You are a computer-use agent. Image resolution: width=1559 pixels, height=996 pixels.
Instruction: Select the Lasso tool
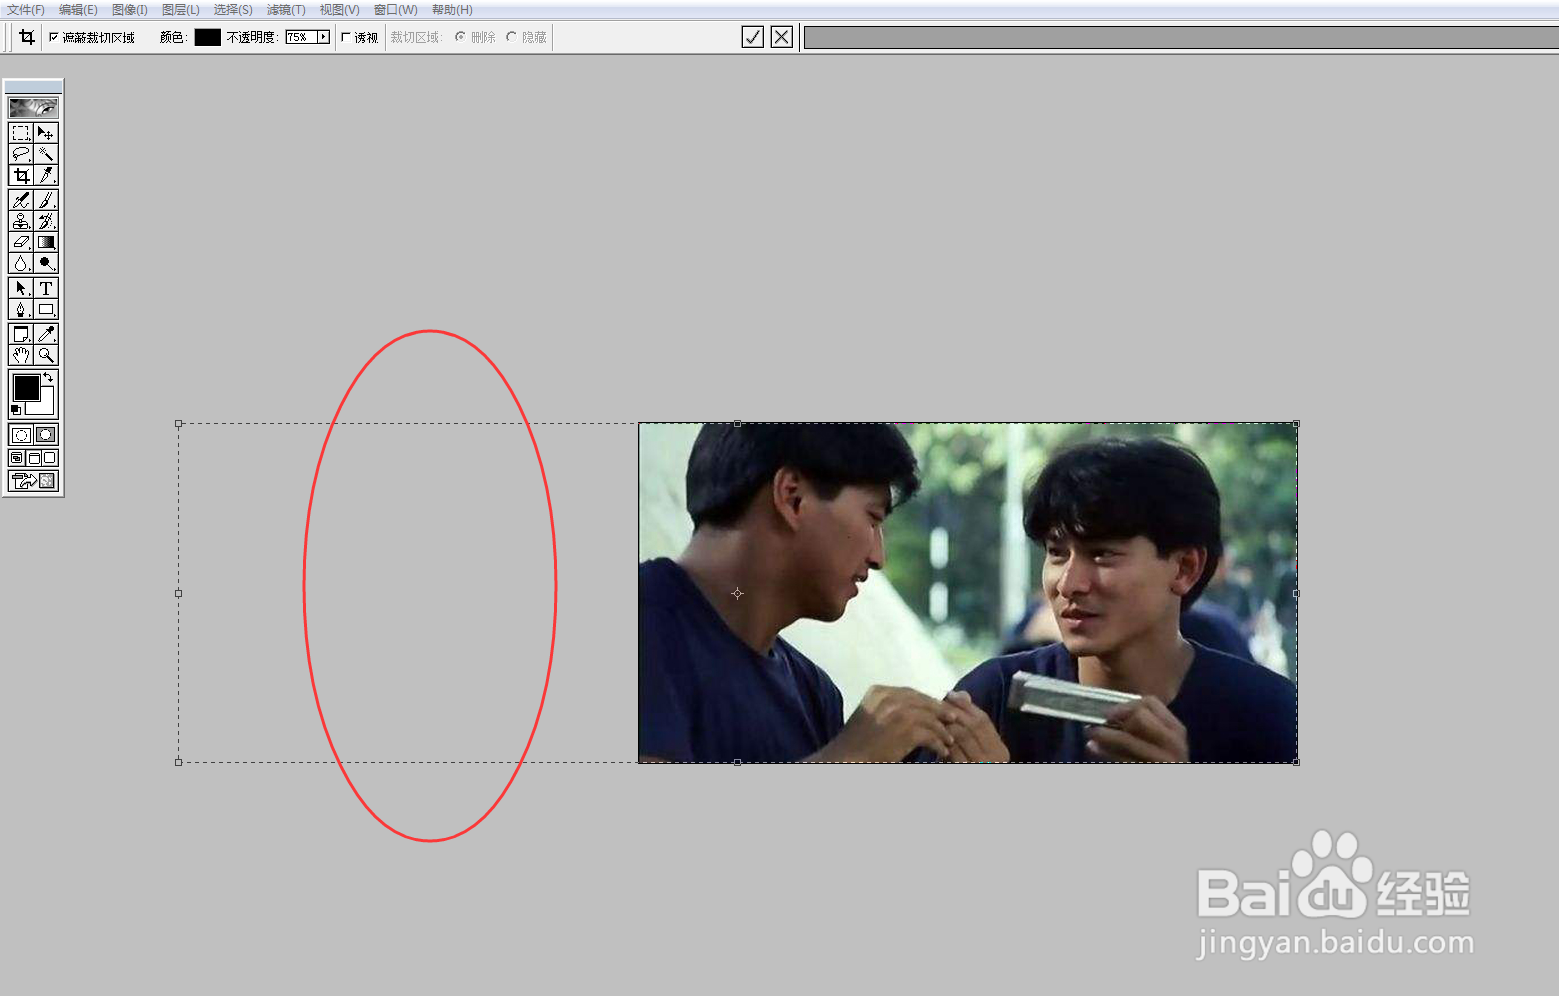point(21,154)
